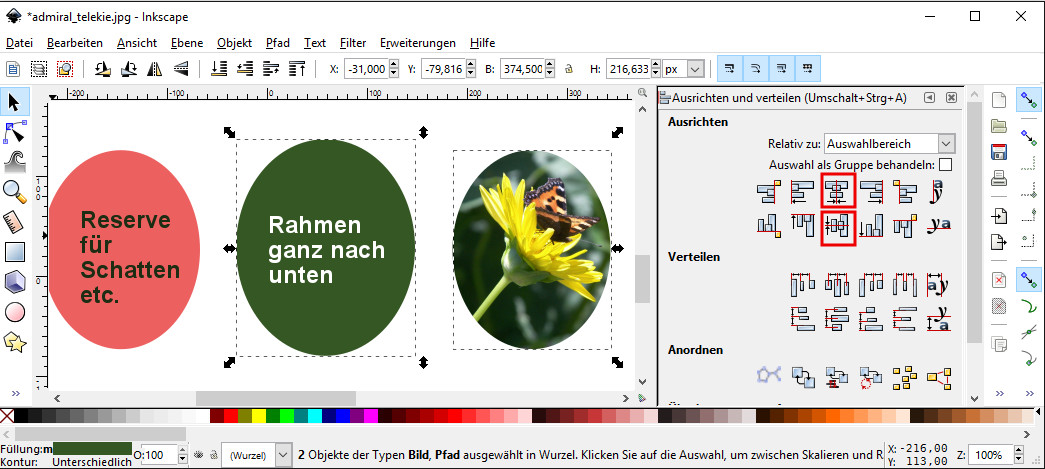Center objects on vertical axis
This screenshot has width=1045, height=469.
click(x=838, y=192)
